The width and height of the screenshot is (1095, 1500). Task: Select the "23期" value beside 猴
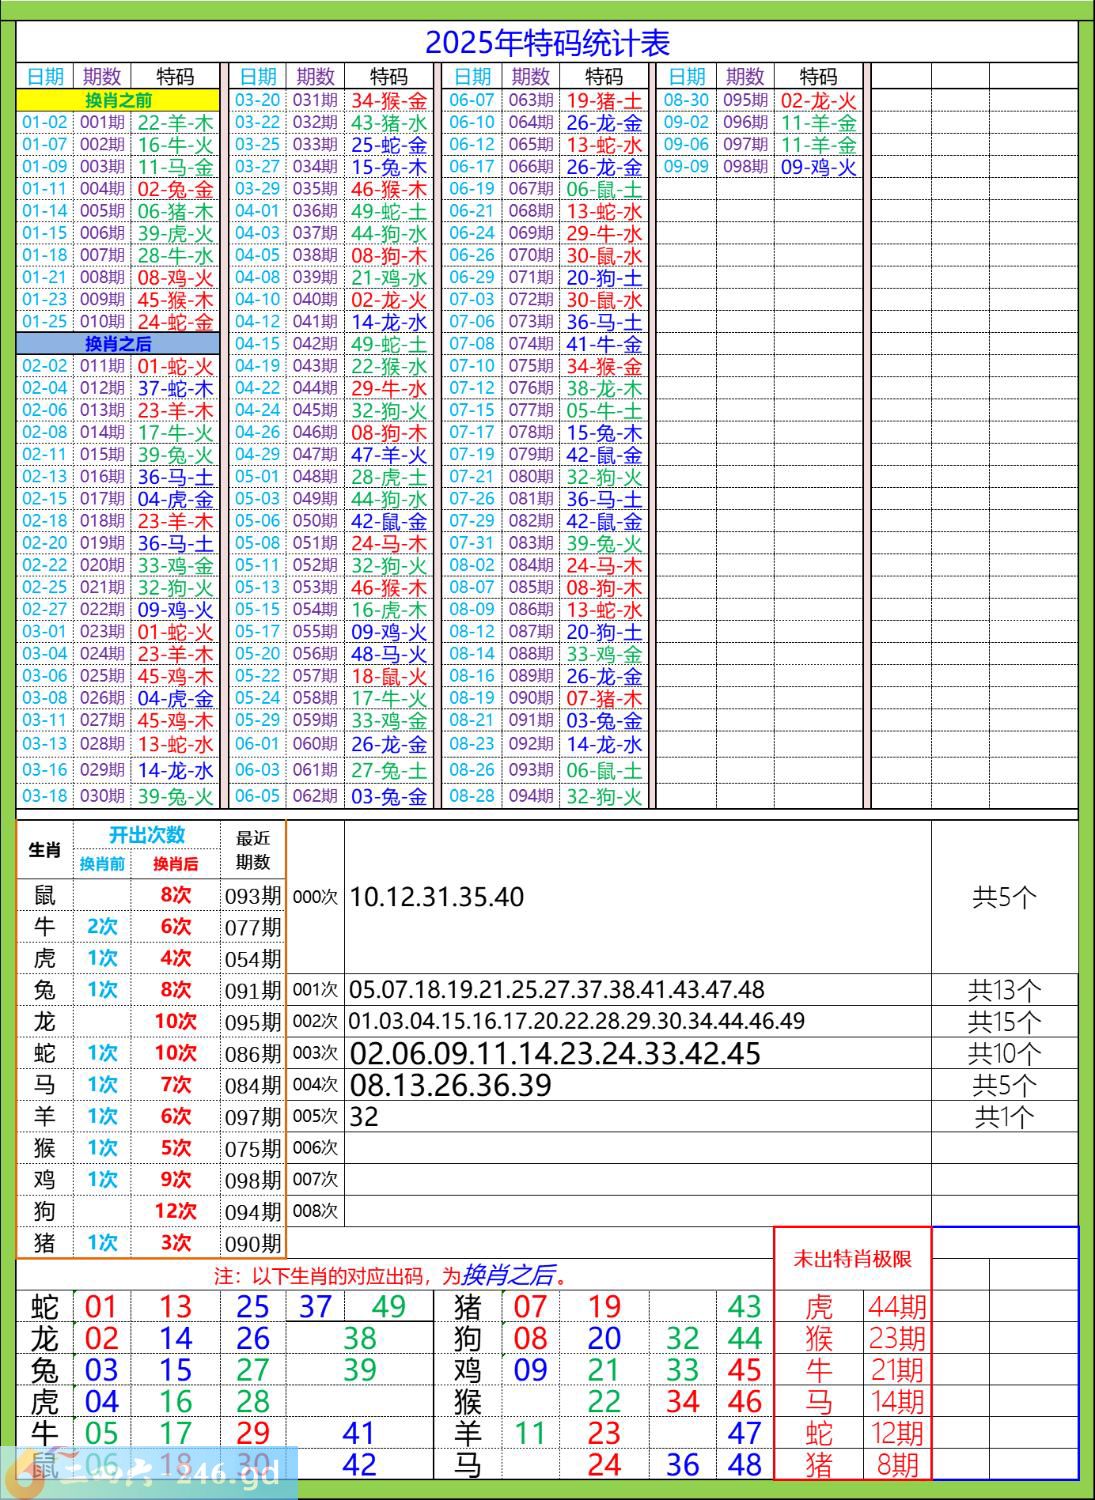(x=897, y=1338)
